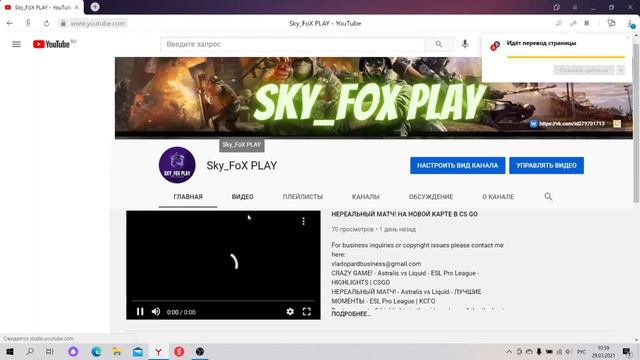This screenshot has width=640, height=360.
Task: Open the ПЛЕЙЛИСТЫ tab
Action: pos(302,197)
